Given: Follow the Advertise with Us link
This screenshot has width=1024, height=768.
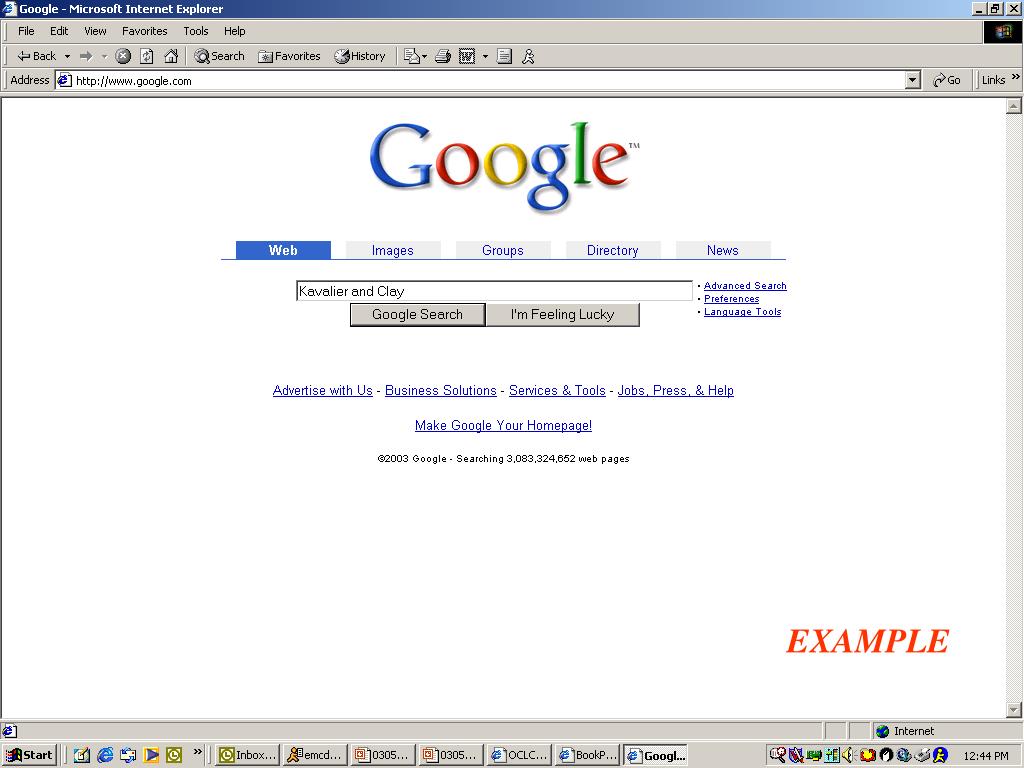Looking at the screenshot, I should coord(323,391).
